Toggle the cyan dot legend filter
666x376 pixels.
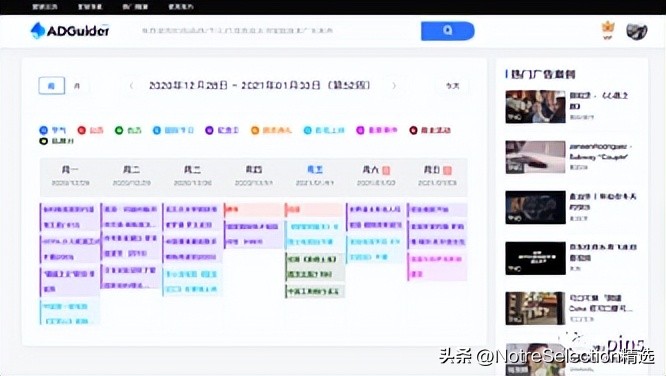(x=324, y=130)
